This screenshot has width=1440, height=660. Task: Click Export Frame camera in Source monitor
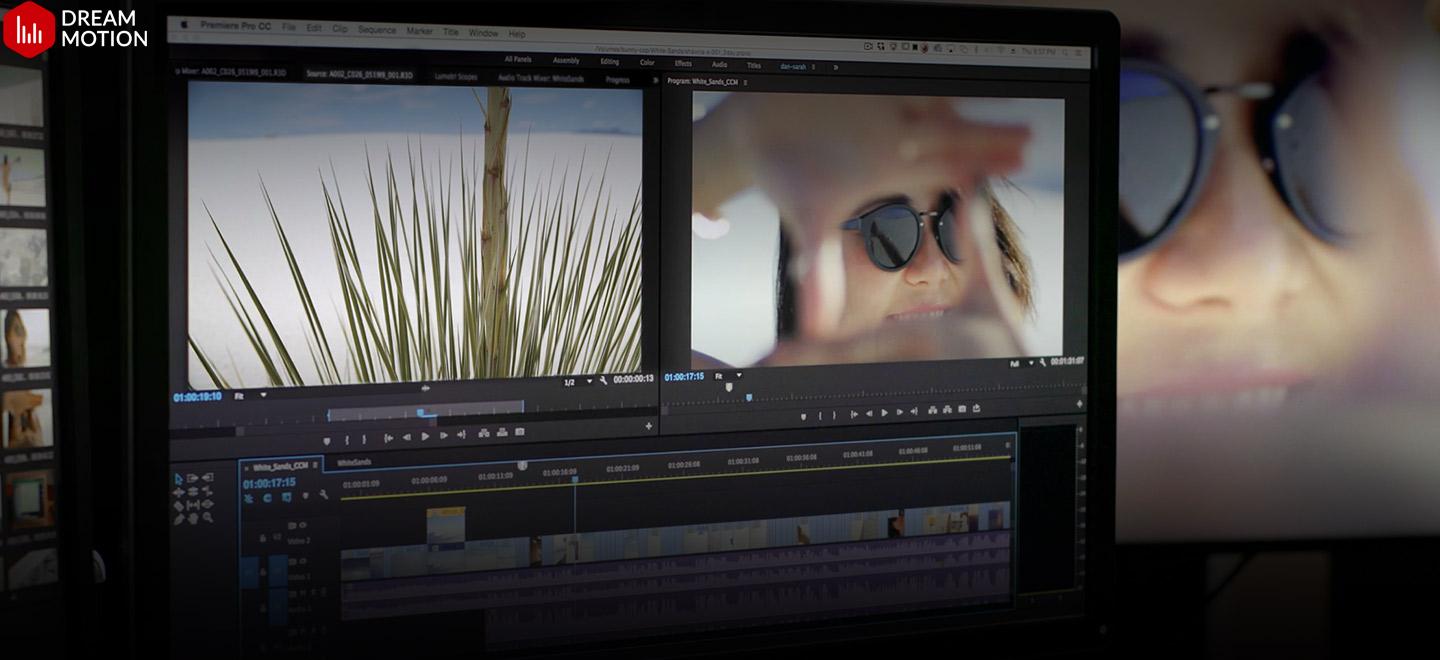point(519,433)
